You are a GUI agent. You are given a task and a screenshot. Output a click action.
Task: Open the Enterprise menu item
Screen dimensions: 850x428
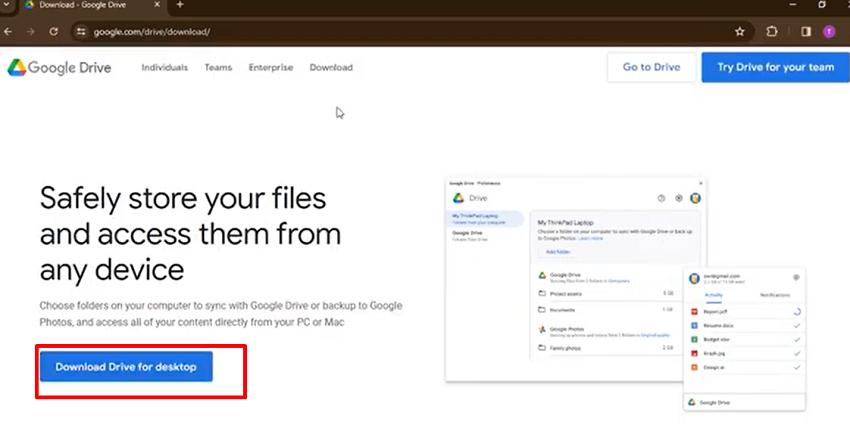271,68
